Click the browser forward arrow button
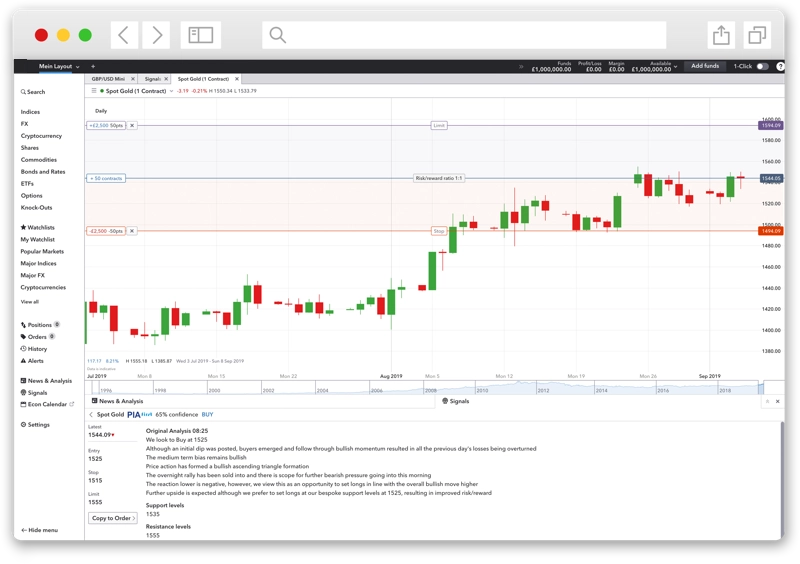The height and width of the screenshot is (564, 800). (x=156, y=35)
